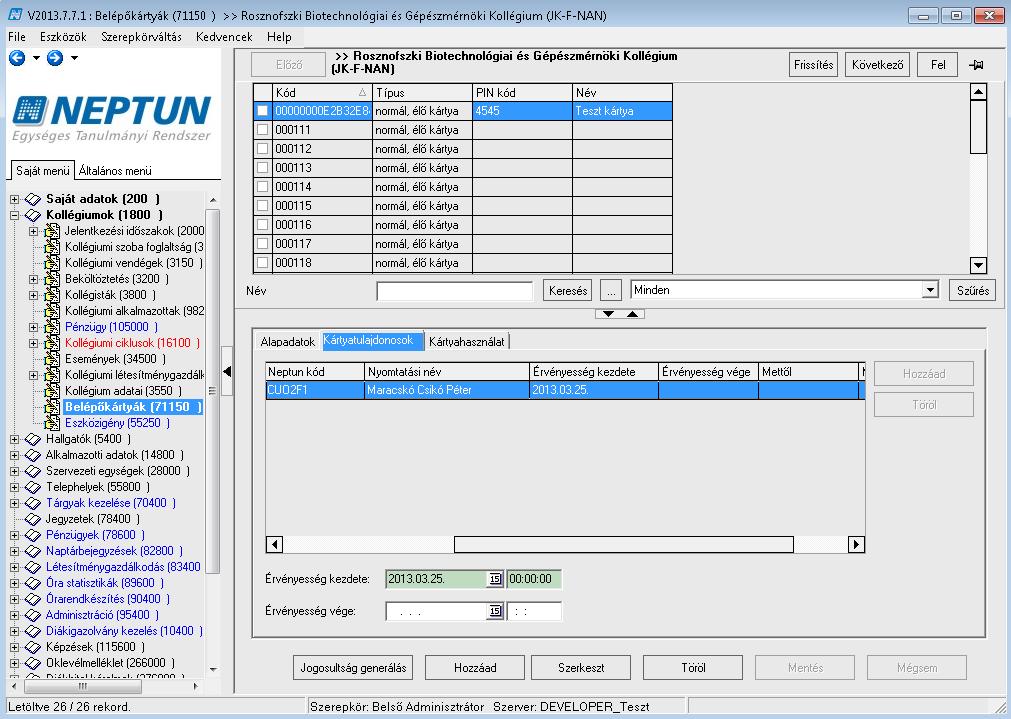
Task: Open calendar picker for Érvényesség kezdete
Action: tap(495, 579)
